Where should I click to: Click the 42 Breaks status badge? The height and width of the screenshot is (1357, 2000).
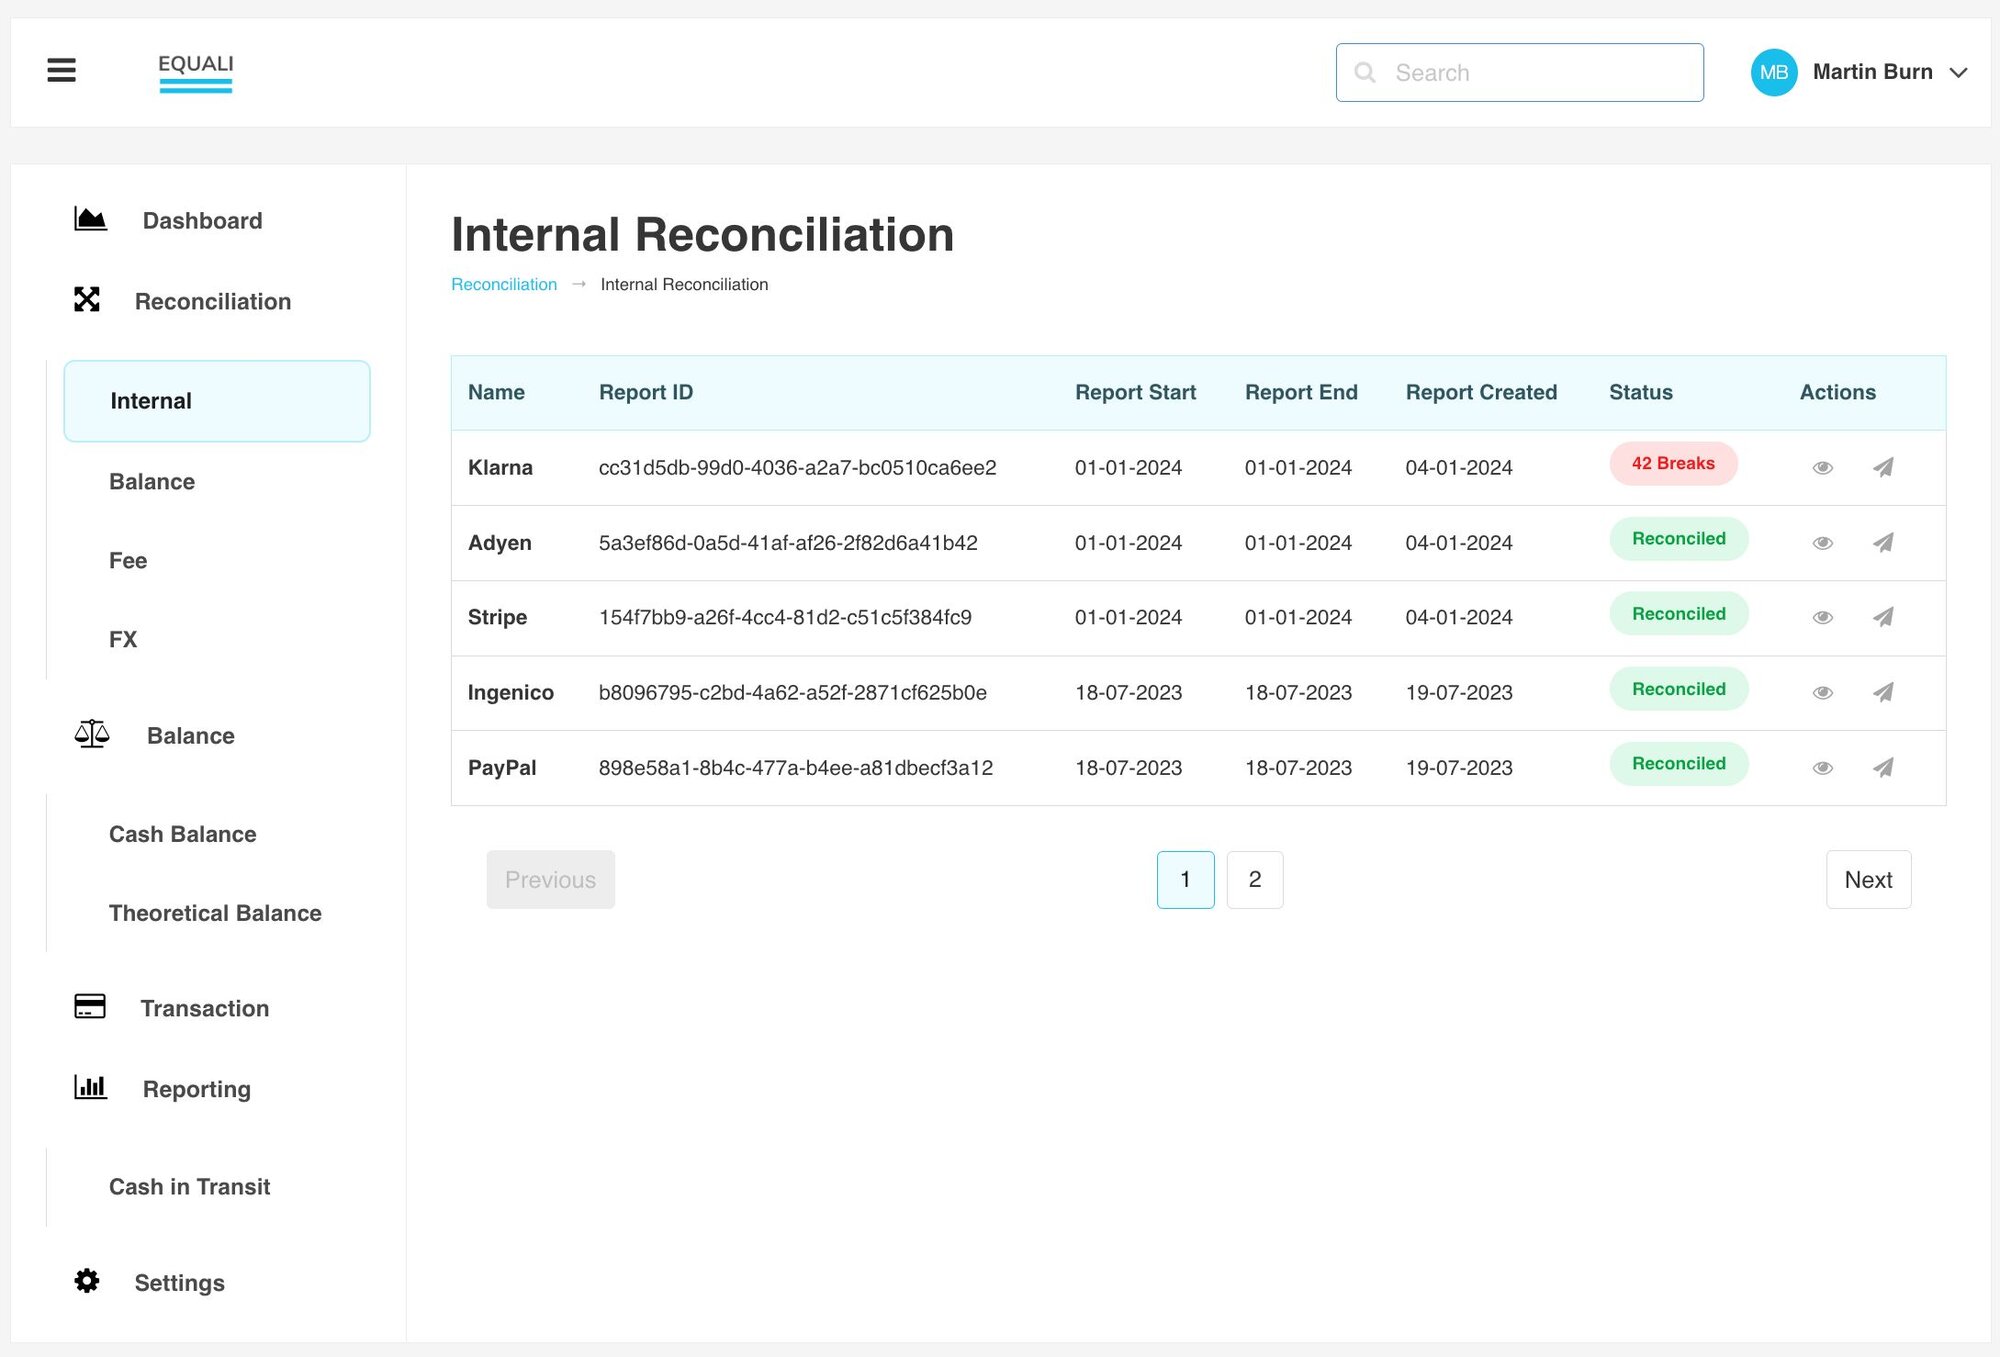[x=1672, y=464]
